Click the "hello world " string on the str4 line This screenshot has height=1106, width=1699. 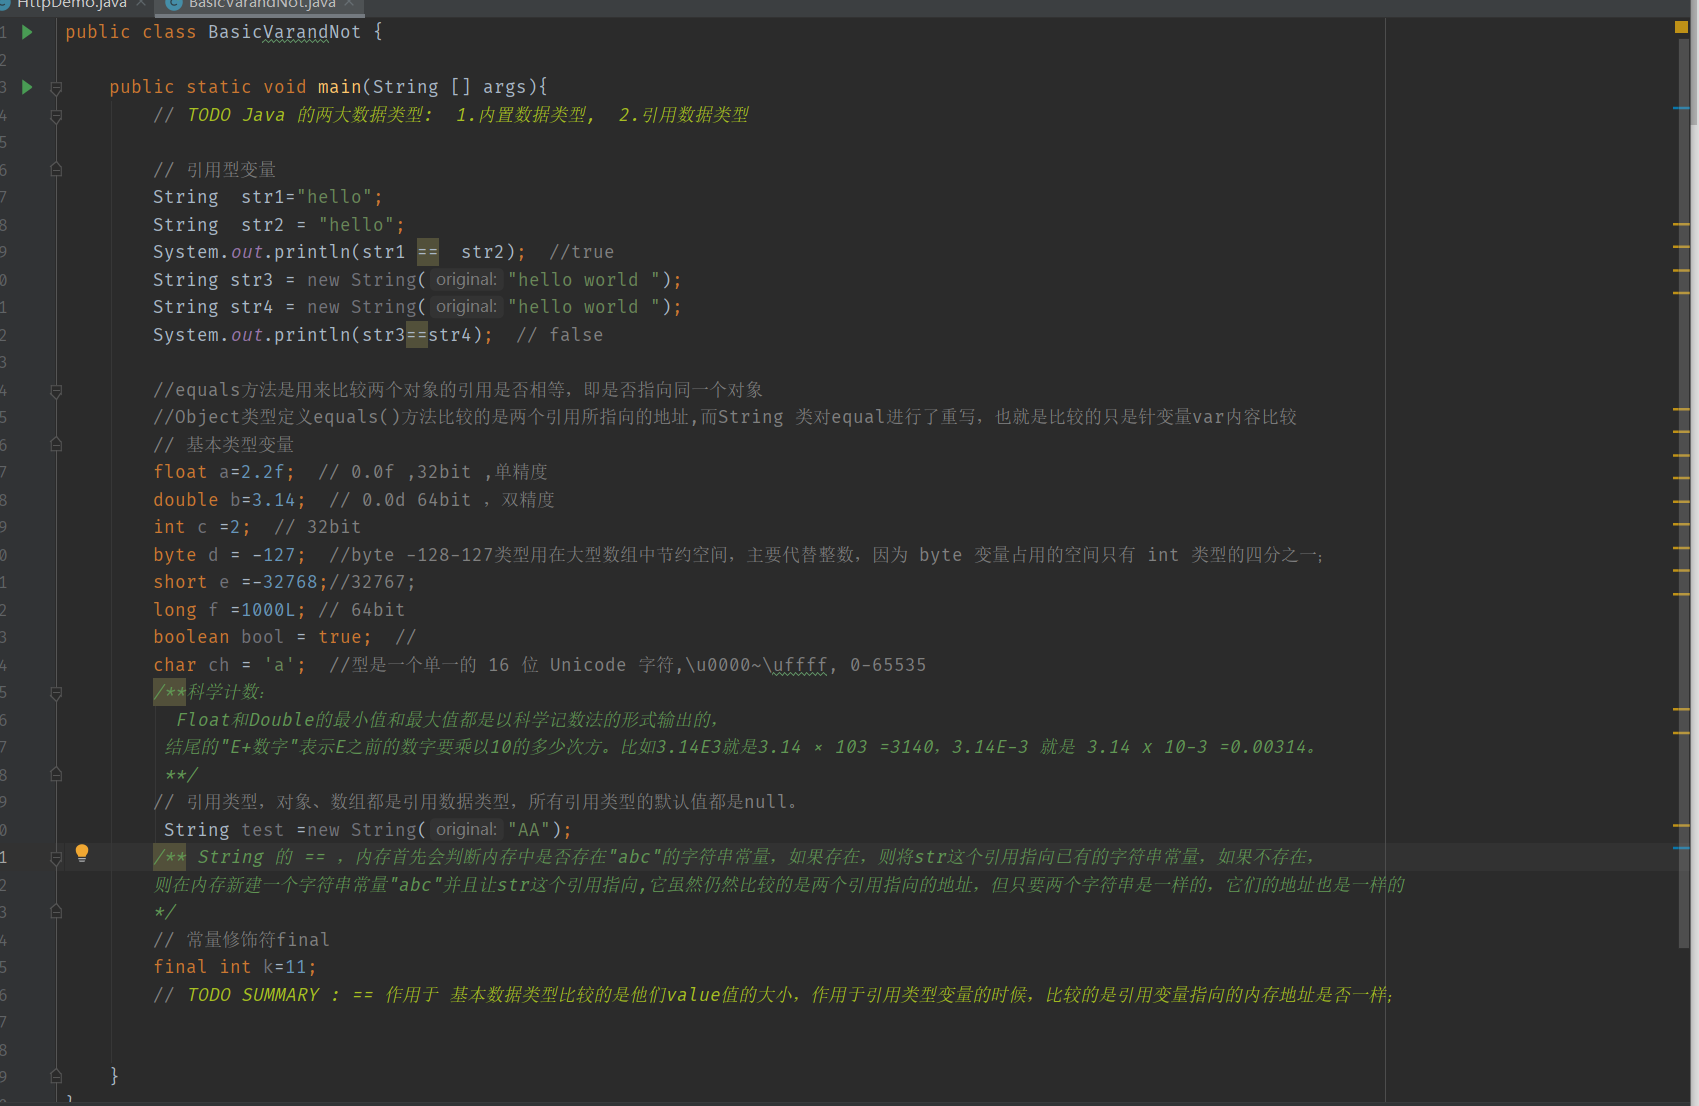click(x=584, y=307)
